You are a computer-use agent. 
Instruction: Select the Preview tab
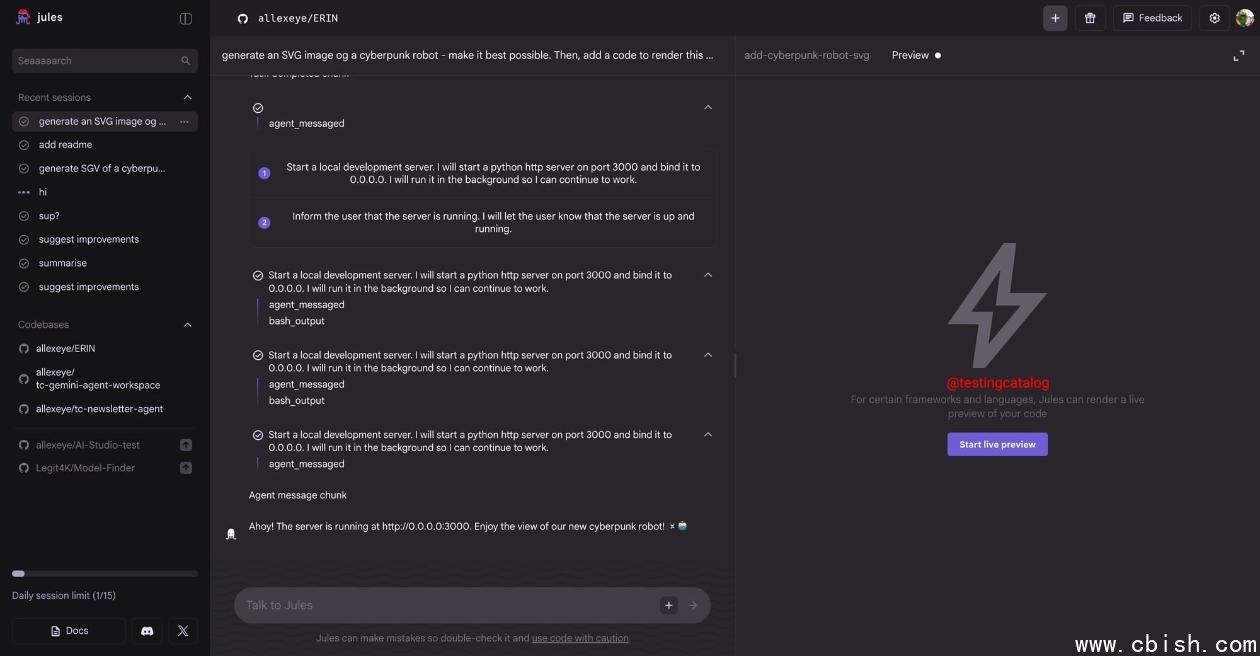click(x=910, y=56)
